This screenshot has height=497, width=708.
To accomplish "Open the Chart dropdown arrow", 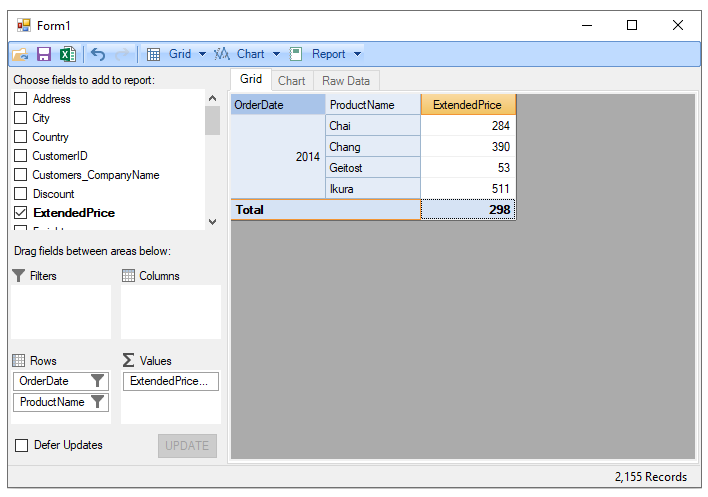I will coord(276,54).
